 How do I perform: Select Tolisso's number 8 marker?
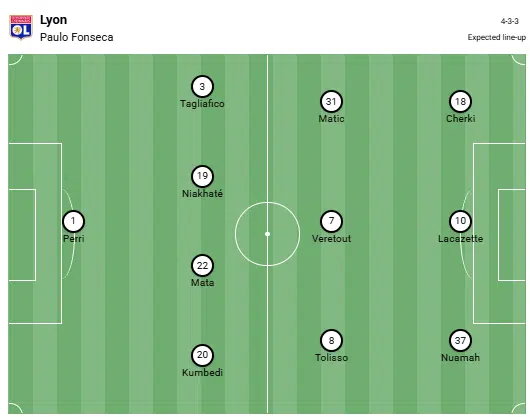331,340
